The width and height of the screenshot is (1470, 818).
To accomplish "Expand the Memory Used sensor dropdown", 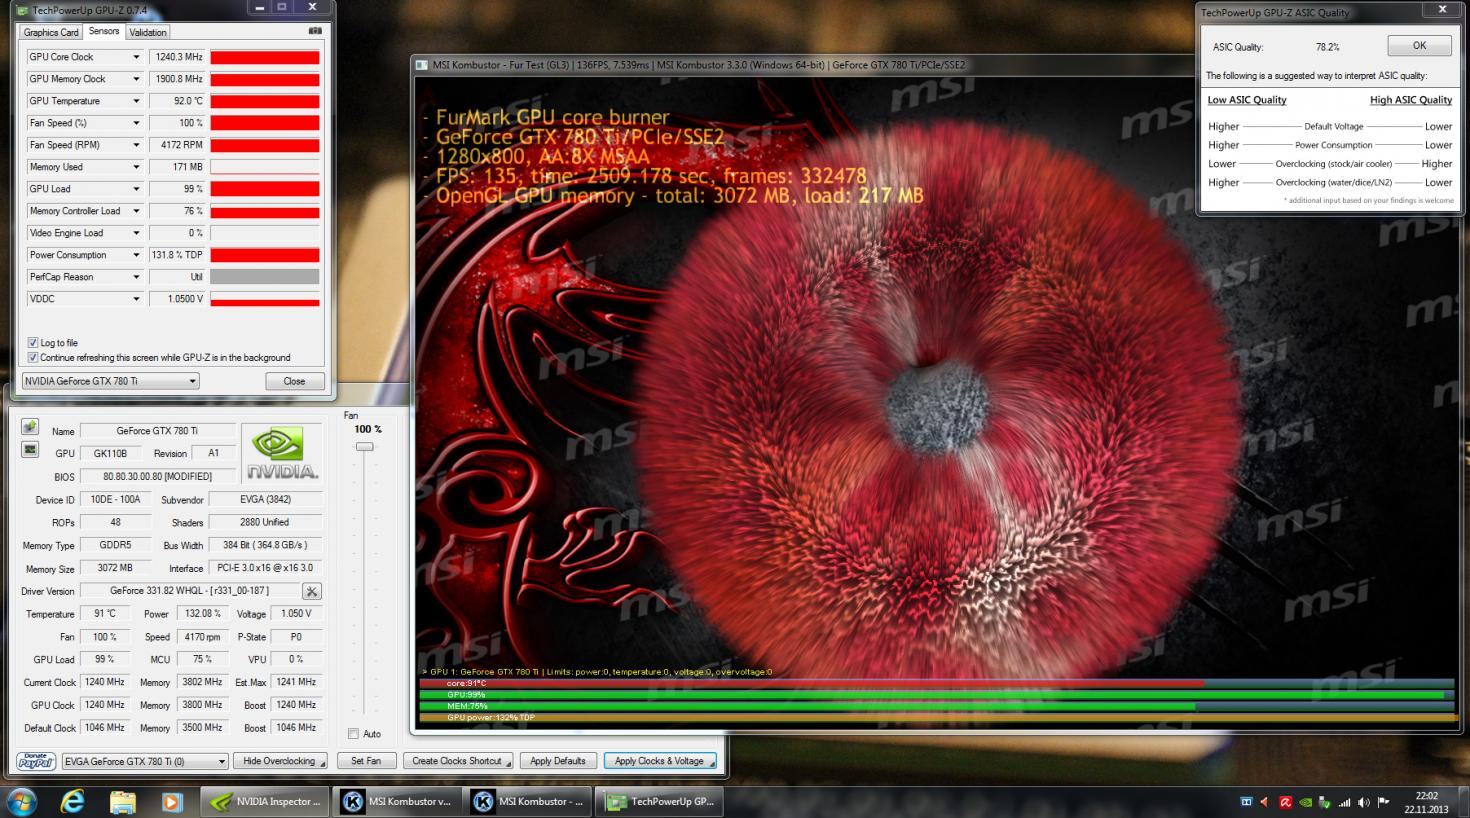I will (x=136, y=167).
